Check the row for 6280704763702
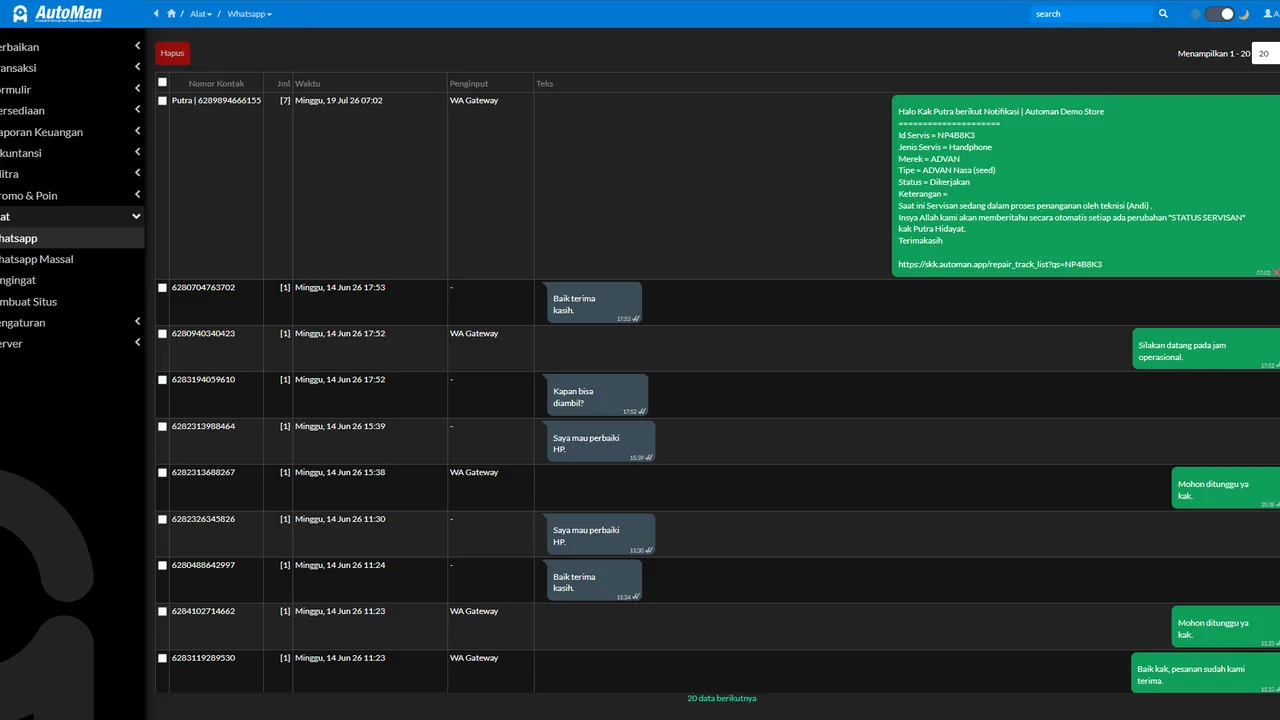Image resolution: width=1280 pixels, height=720 pixels. tap(163, 288)
